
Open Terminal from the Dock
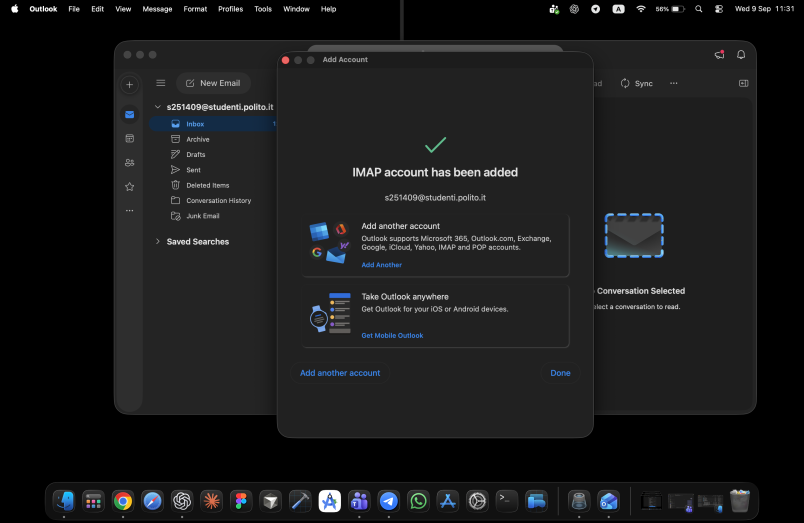point(507,501)
